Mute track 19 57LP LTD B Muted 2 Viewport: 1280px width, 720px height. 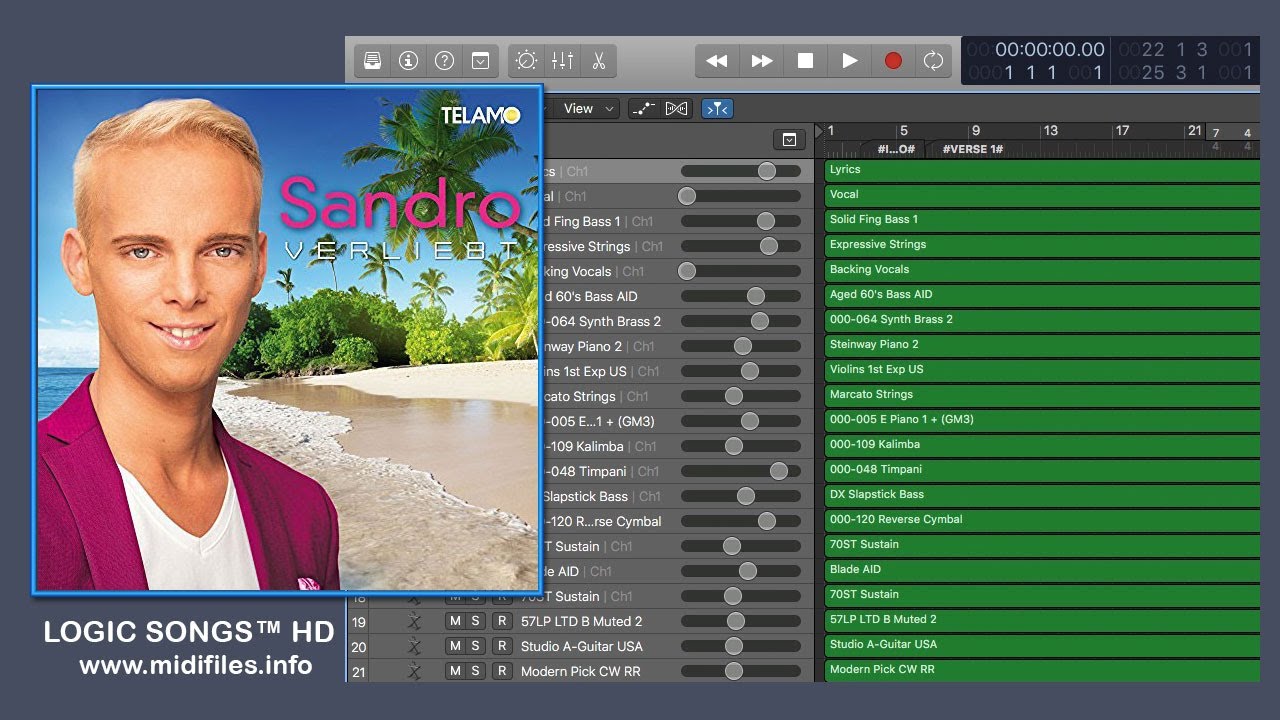pyautogui.click(x=455, y=621)
